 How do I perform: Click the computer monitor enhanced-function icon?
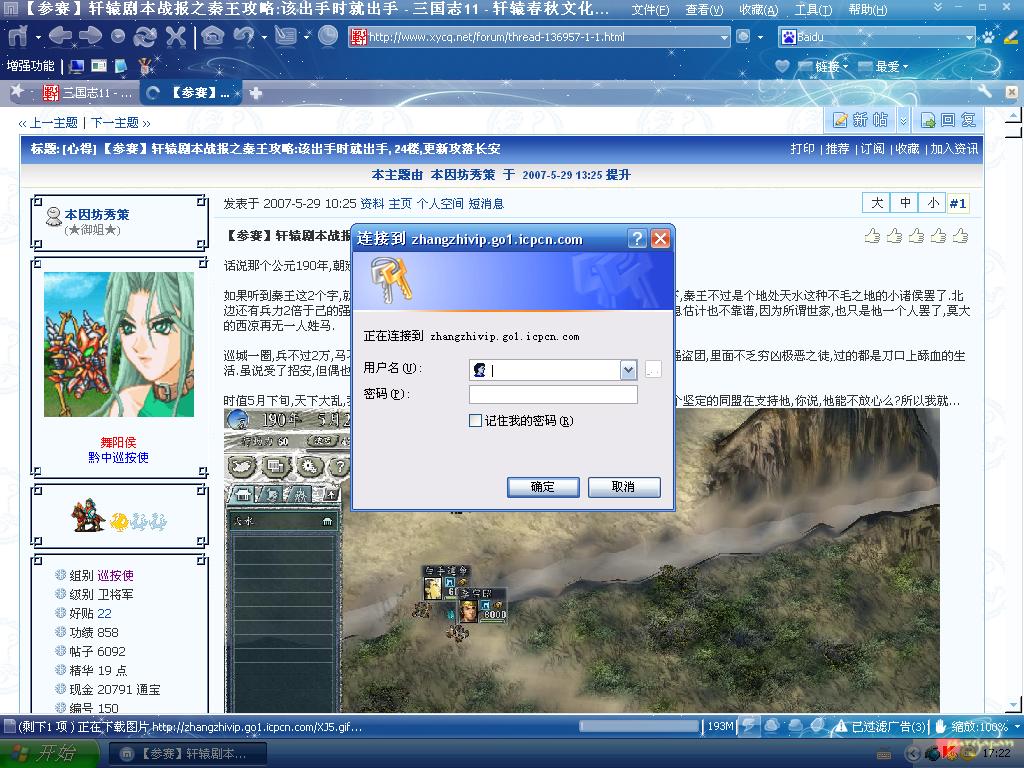pyautogui.click(x=76, y=66)
